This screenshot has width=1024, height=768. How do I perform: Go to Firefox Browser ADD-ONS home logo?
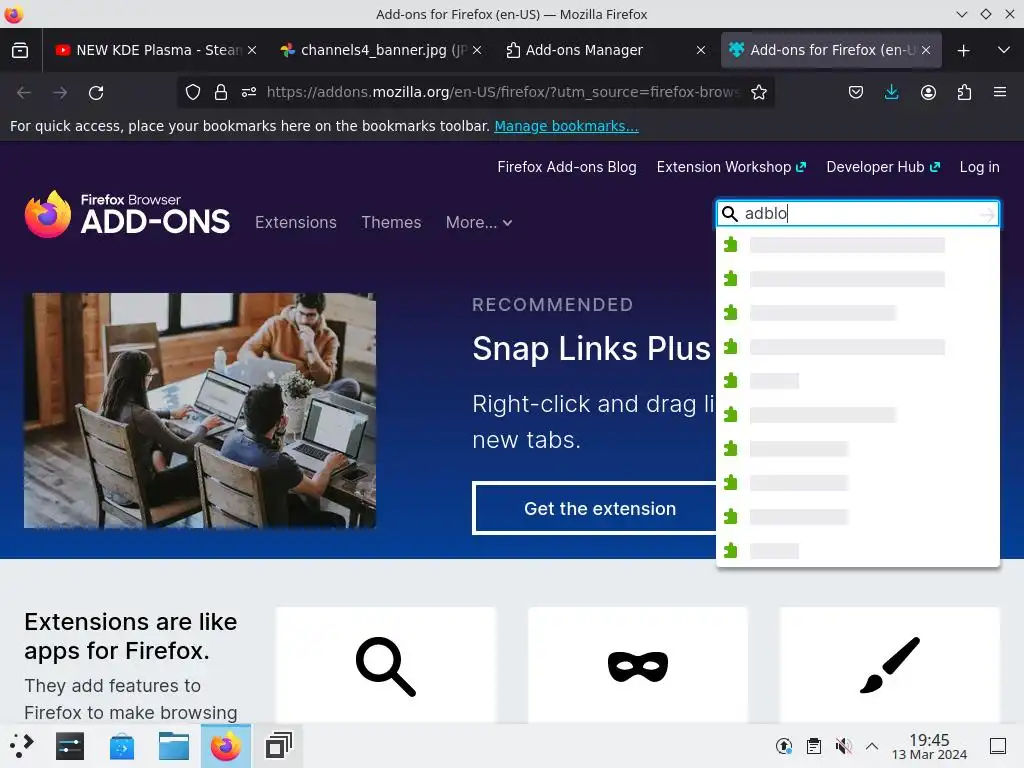127,214
